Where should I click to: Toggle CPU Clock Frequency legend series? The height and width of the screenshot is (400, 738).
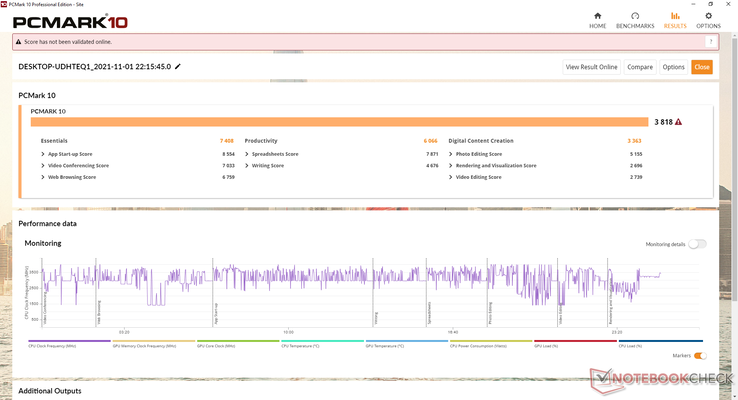pos(69,343)
